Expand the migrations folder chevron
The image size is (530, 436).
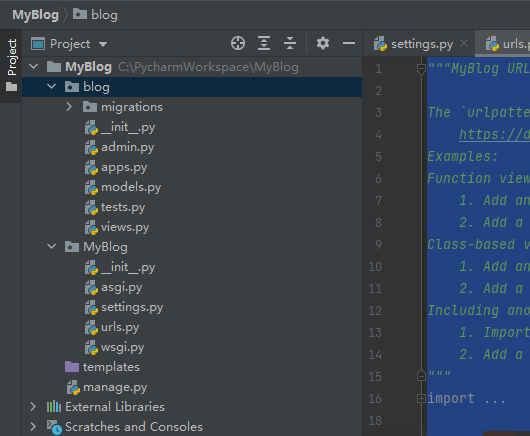[69, 107]
